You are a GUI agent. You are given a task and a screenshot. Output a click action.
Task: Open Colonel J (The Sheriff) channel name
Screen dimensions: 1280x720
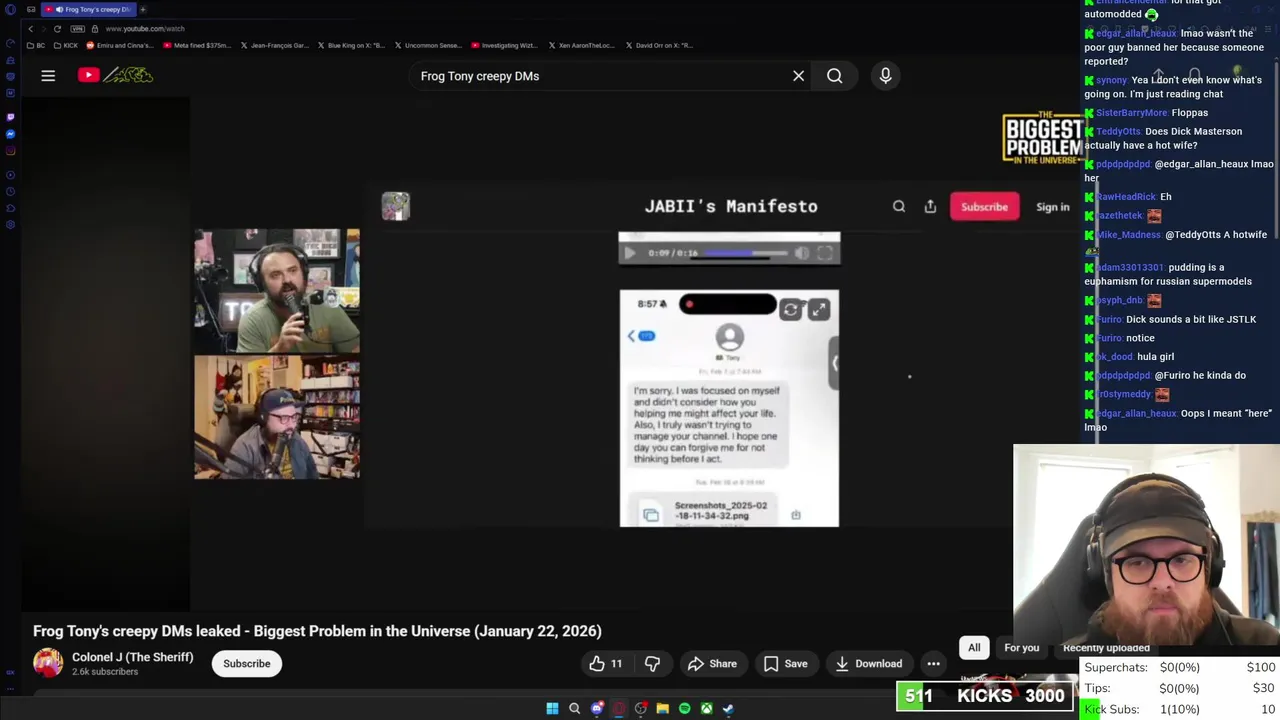click(132, 657)
